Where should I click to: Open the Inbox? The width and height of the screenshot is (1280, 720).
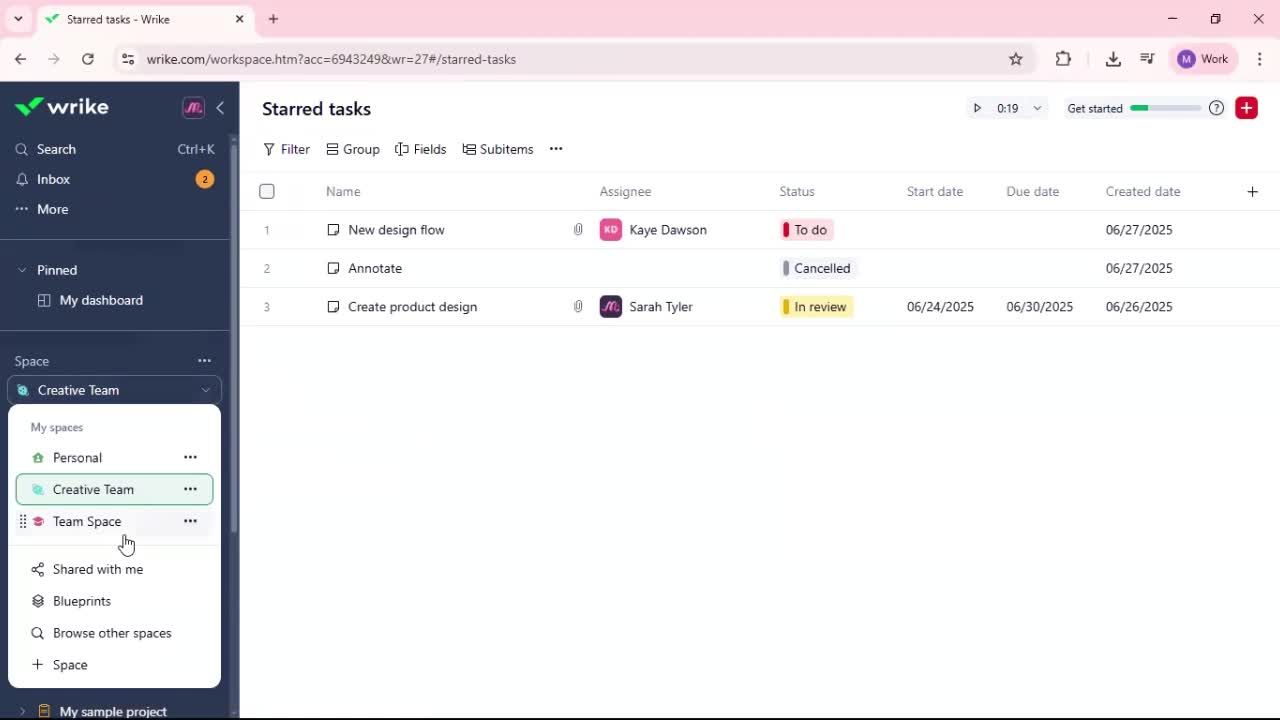(x=53, y=179)
